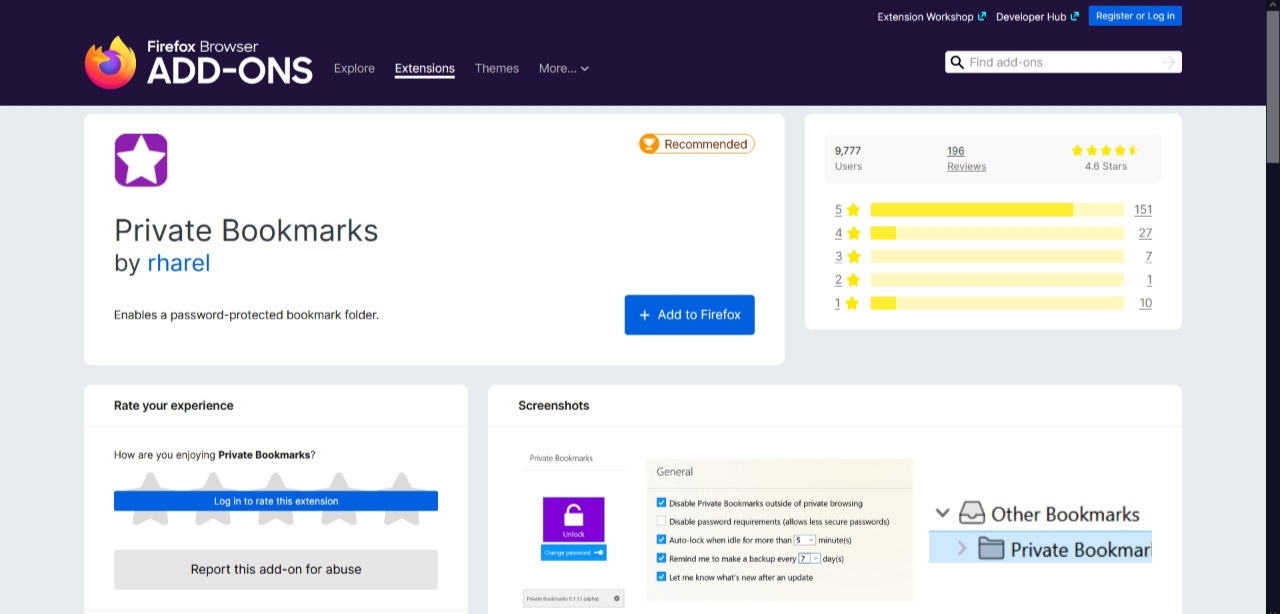Click Report this add-on for abuse
Screen dimensions: 1280x614
[276, 569]
